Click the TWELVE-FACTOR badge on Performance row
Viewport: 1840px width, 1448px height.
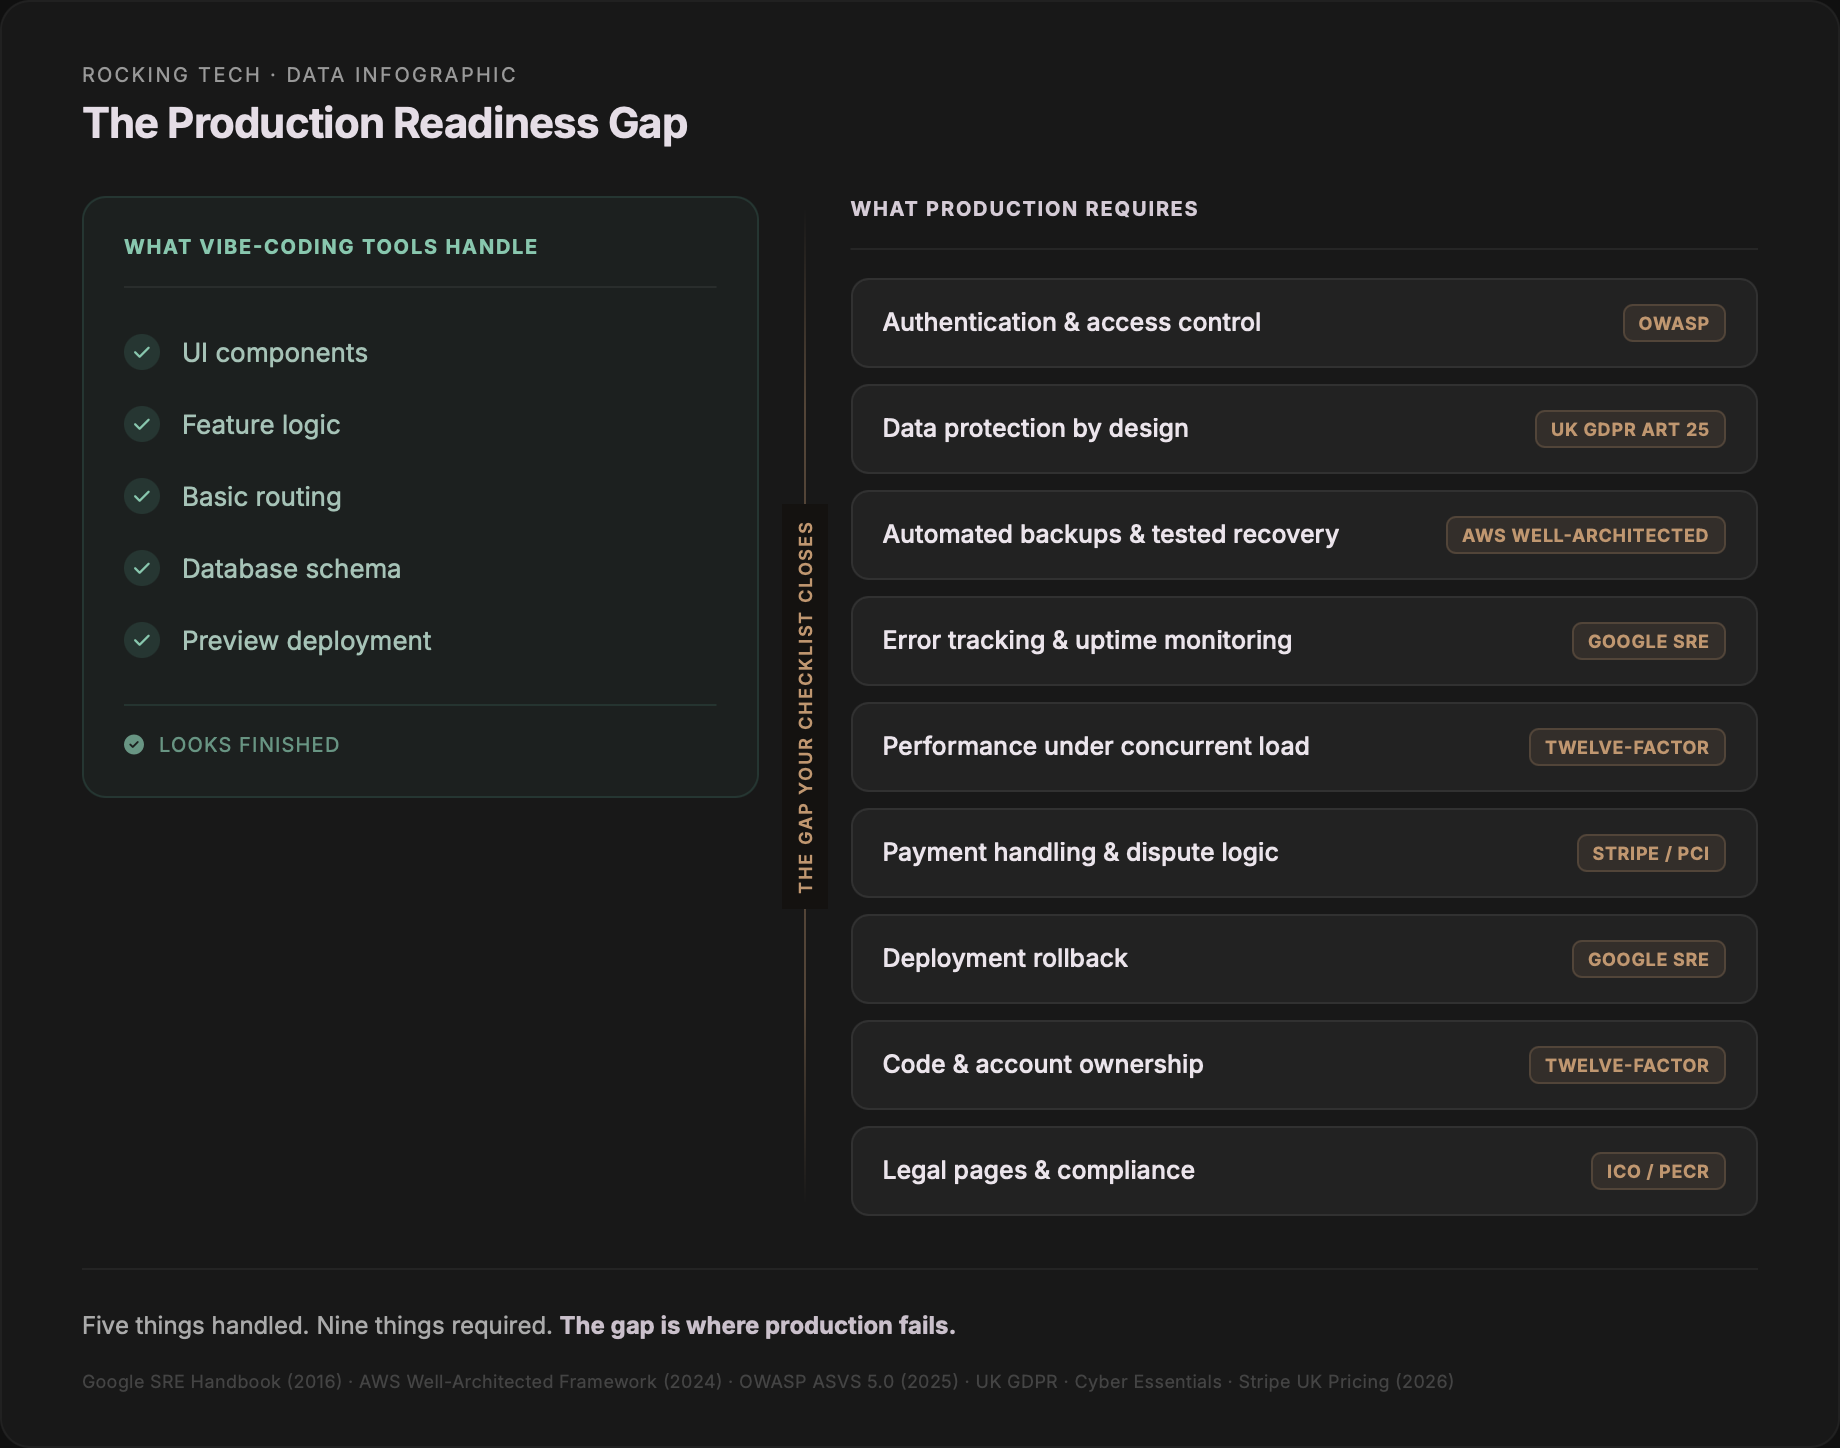click(1626, 747)
